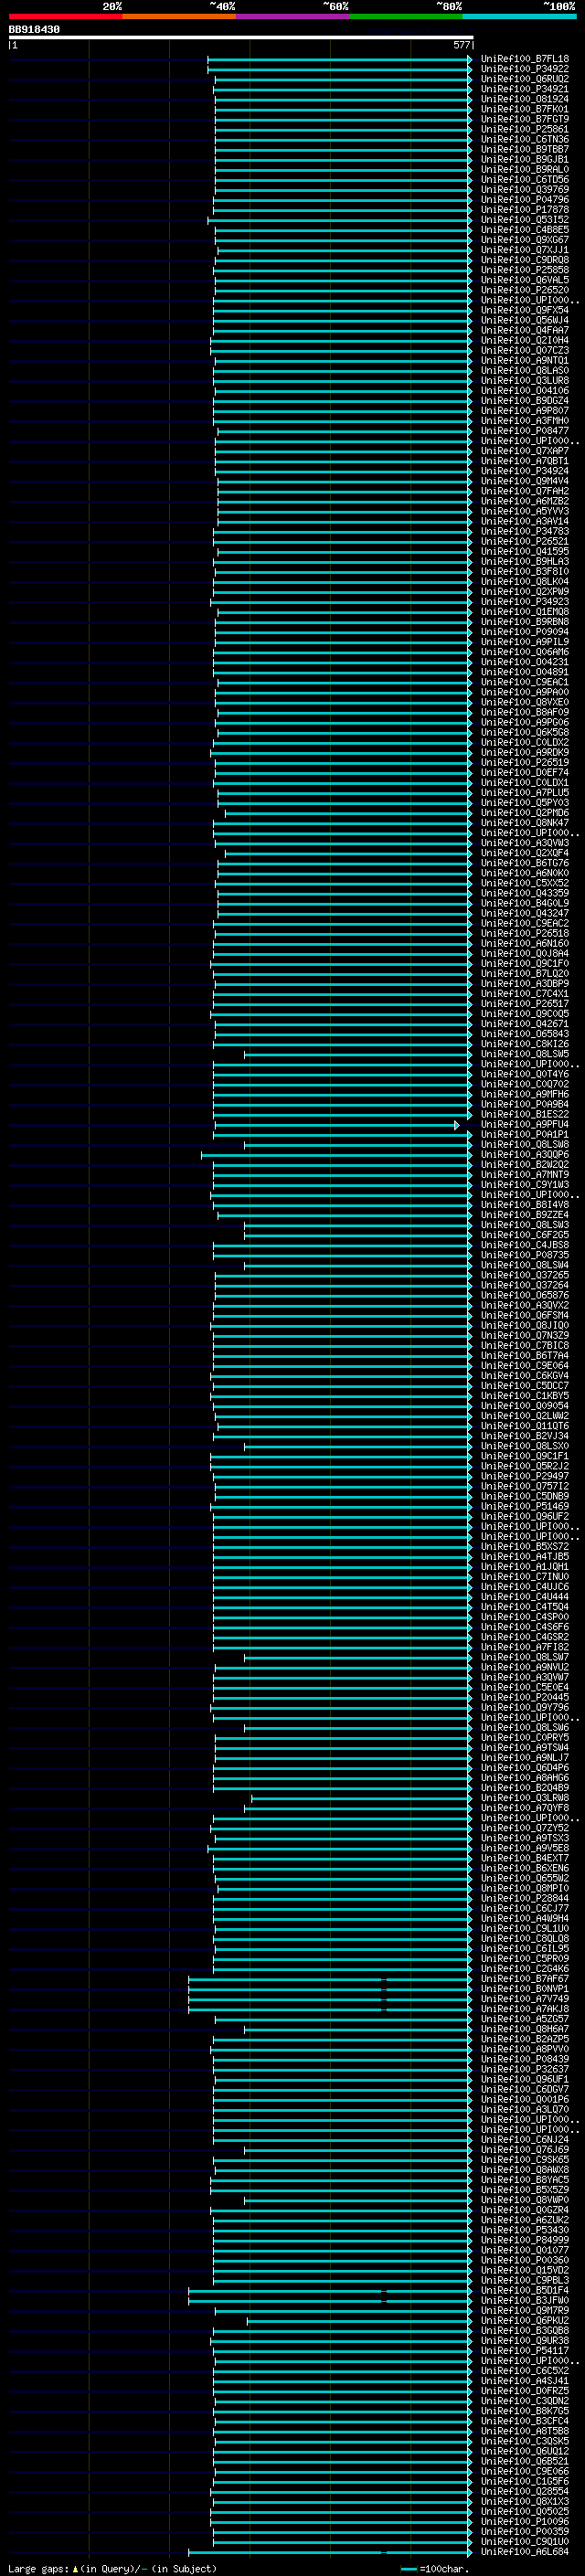Open hit UniRef100_B7FL18
This screenshot has width=585, height=2576.
pyautogui.click(x=524, y=59)
